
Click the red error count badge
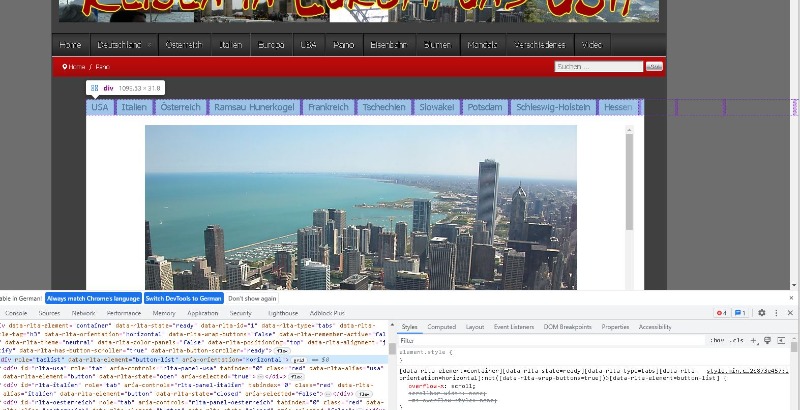coord(721,313)
